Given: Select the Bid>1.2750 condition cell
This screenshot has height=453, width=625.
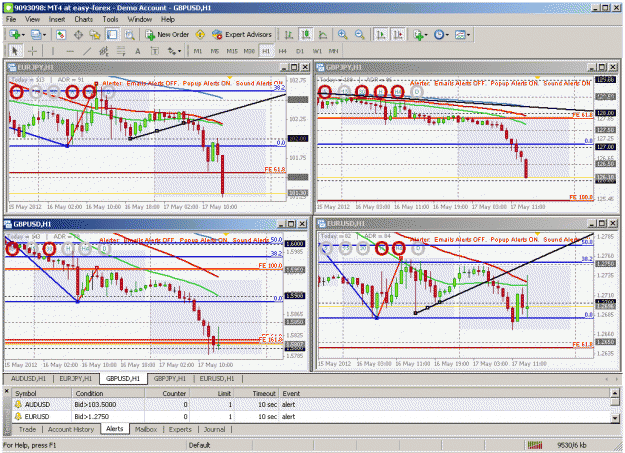Looking at the screenshot, I should tap(108, 416).
